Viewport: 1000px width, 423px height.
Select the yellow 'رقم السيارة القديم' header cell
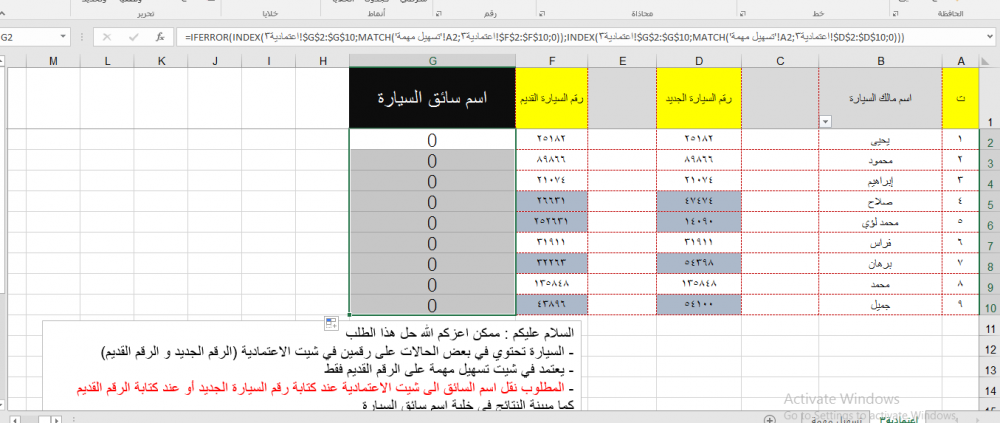[552, 98]
